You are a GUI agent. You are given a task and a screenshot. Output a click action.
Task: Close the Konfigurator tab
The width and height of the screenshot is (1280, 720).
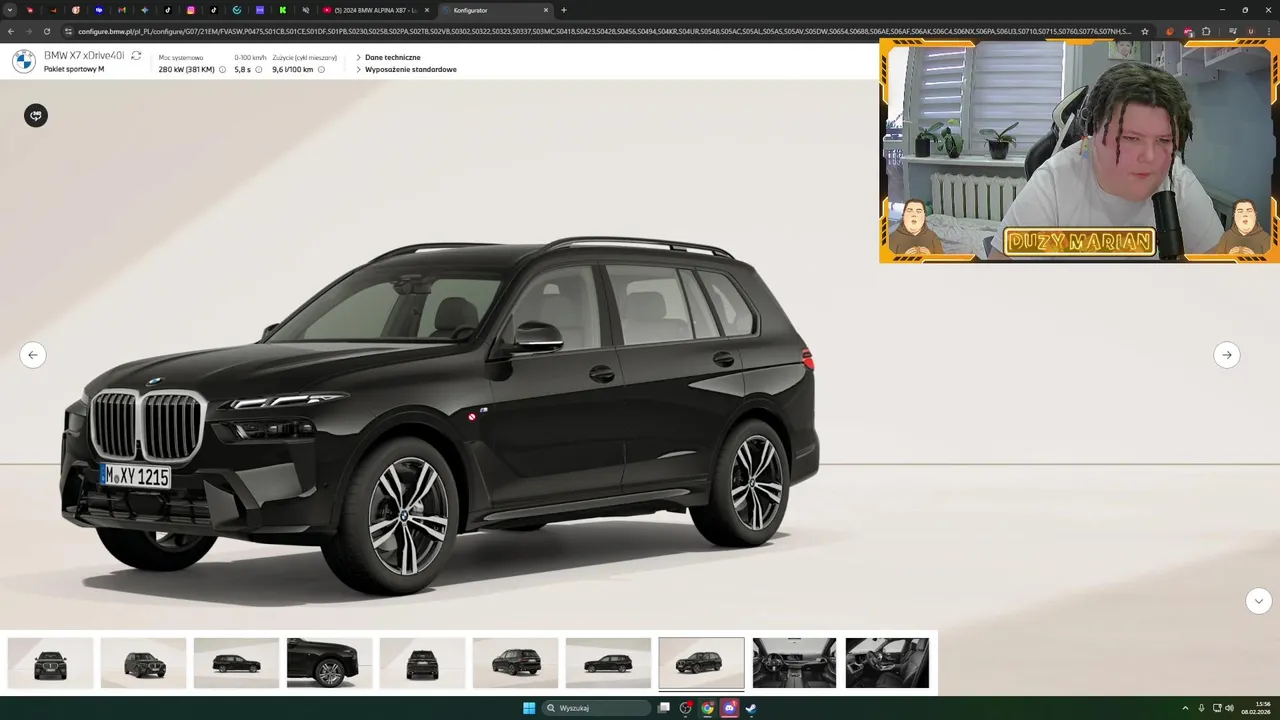point(546,10)
